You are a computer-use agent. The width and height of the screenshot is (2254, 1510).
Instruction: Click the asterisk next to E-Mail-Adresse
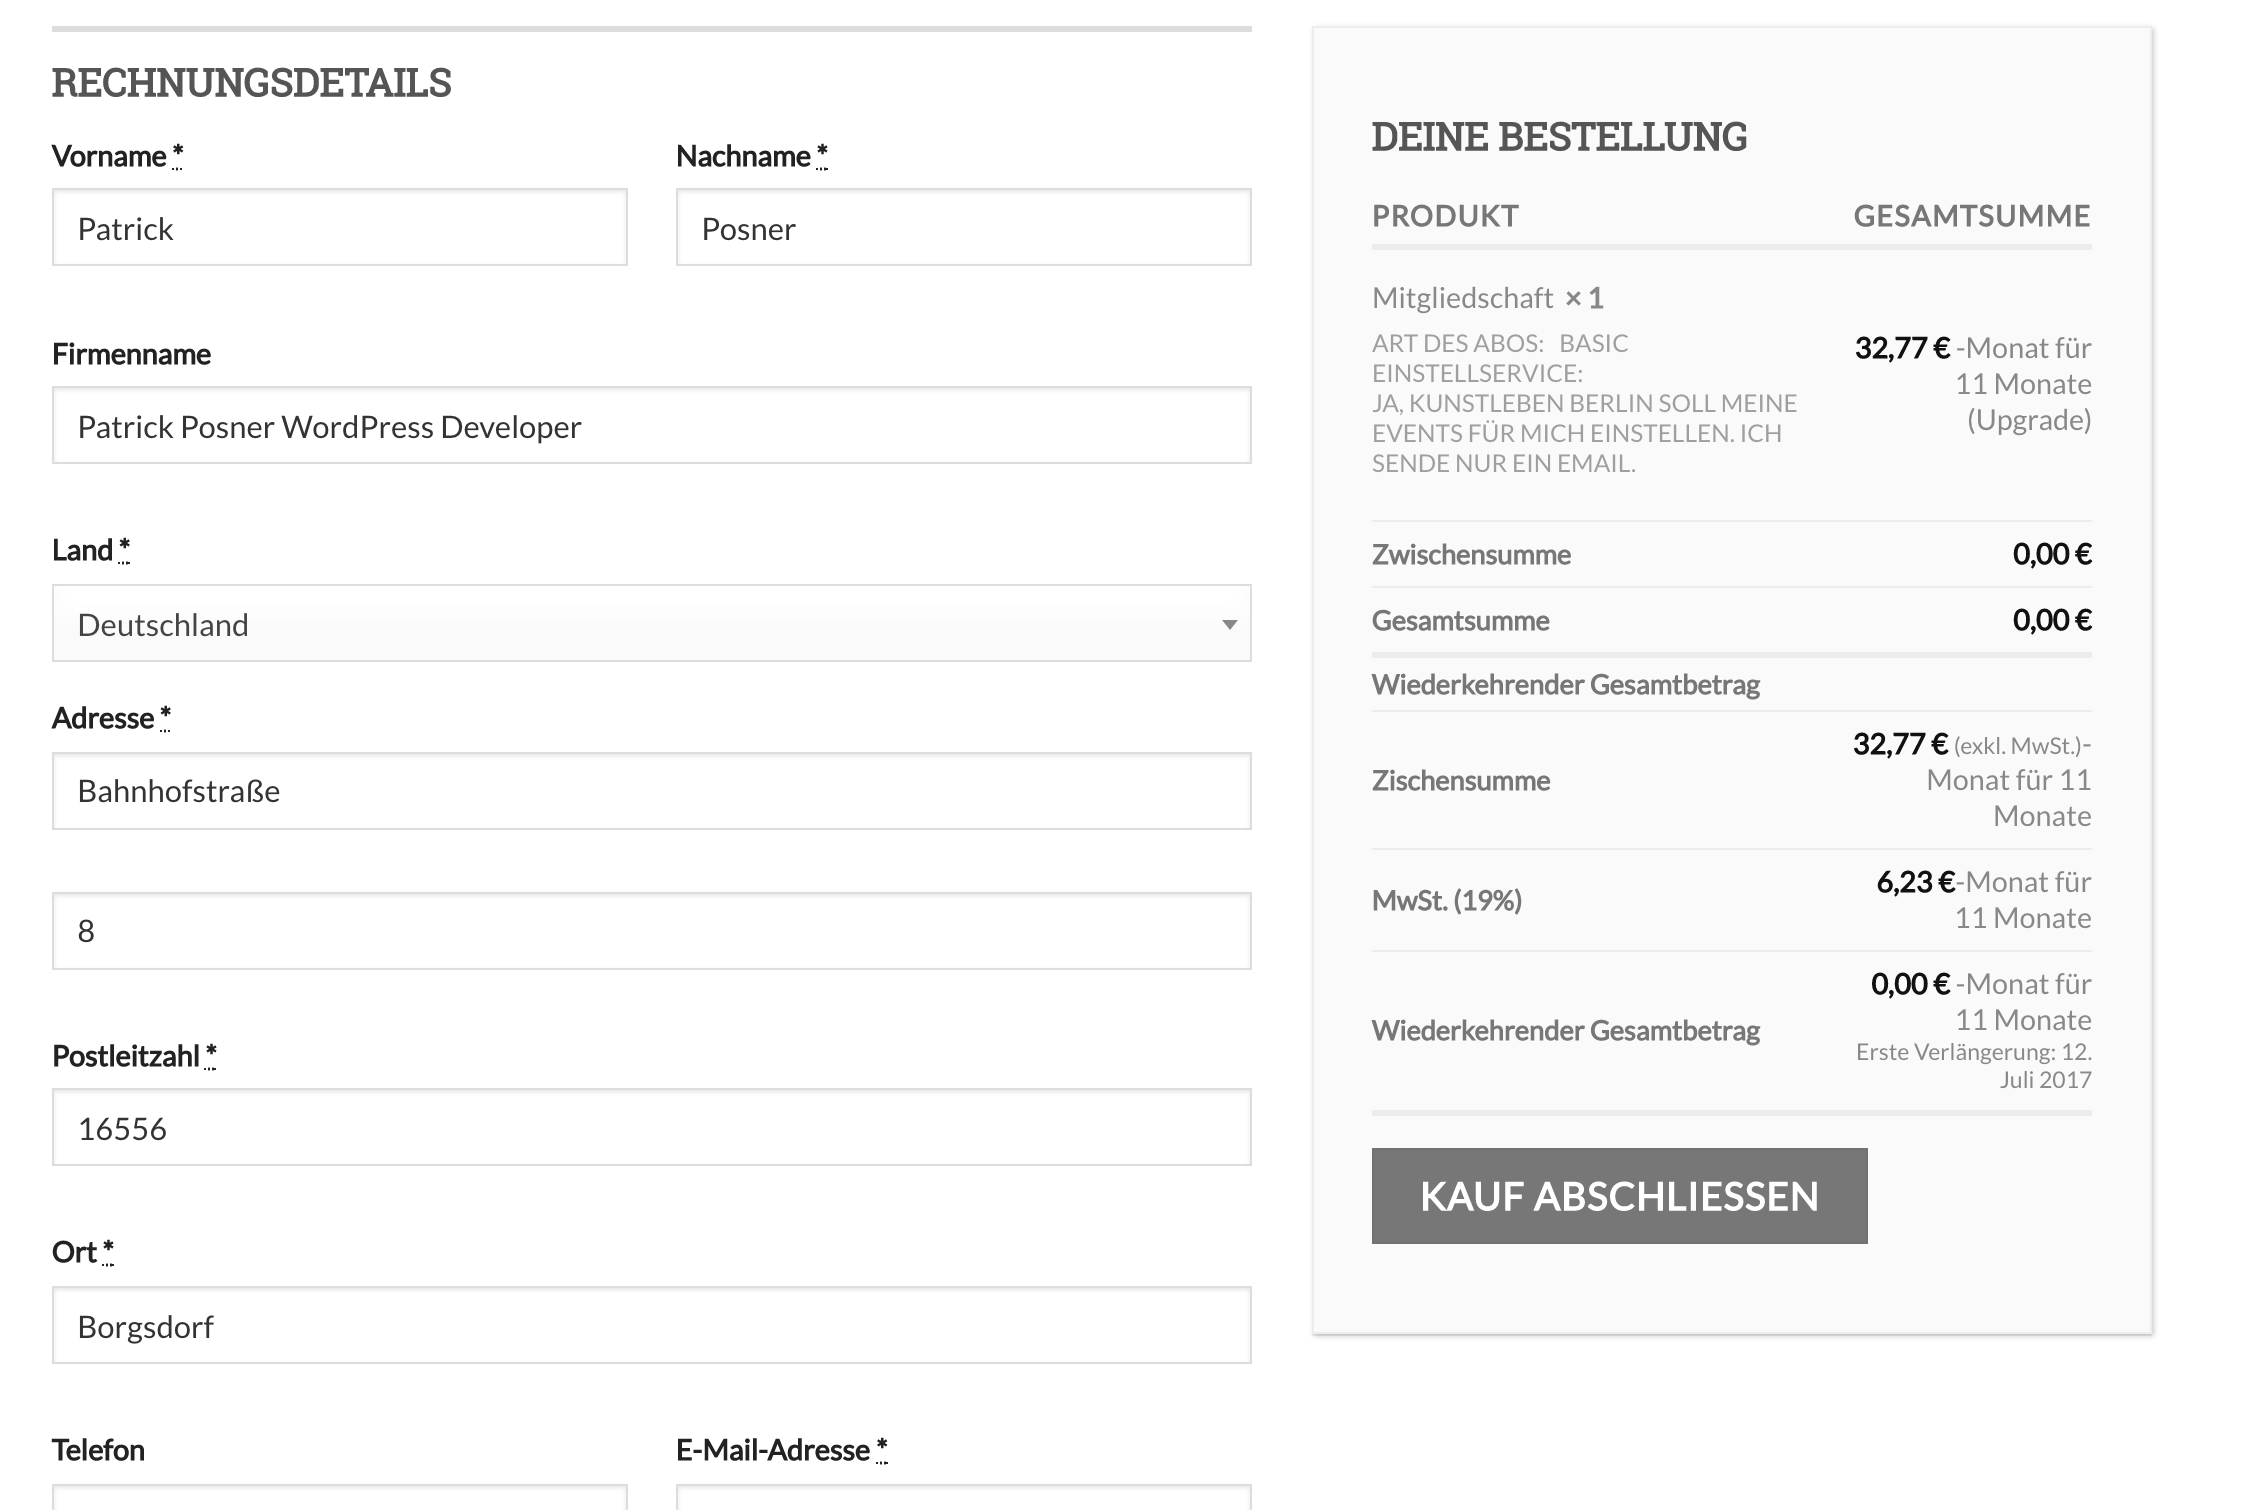click(x=881, y=1449)
